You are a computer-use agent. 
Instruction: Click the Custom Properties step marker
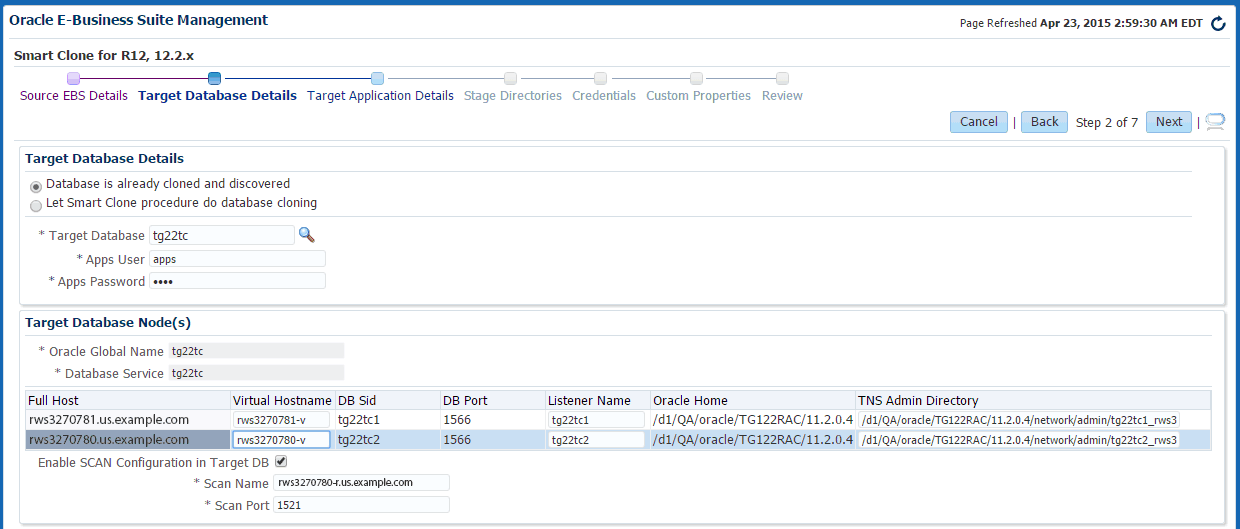tap(696, 78)
